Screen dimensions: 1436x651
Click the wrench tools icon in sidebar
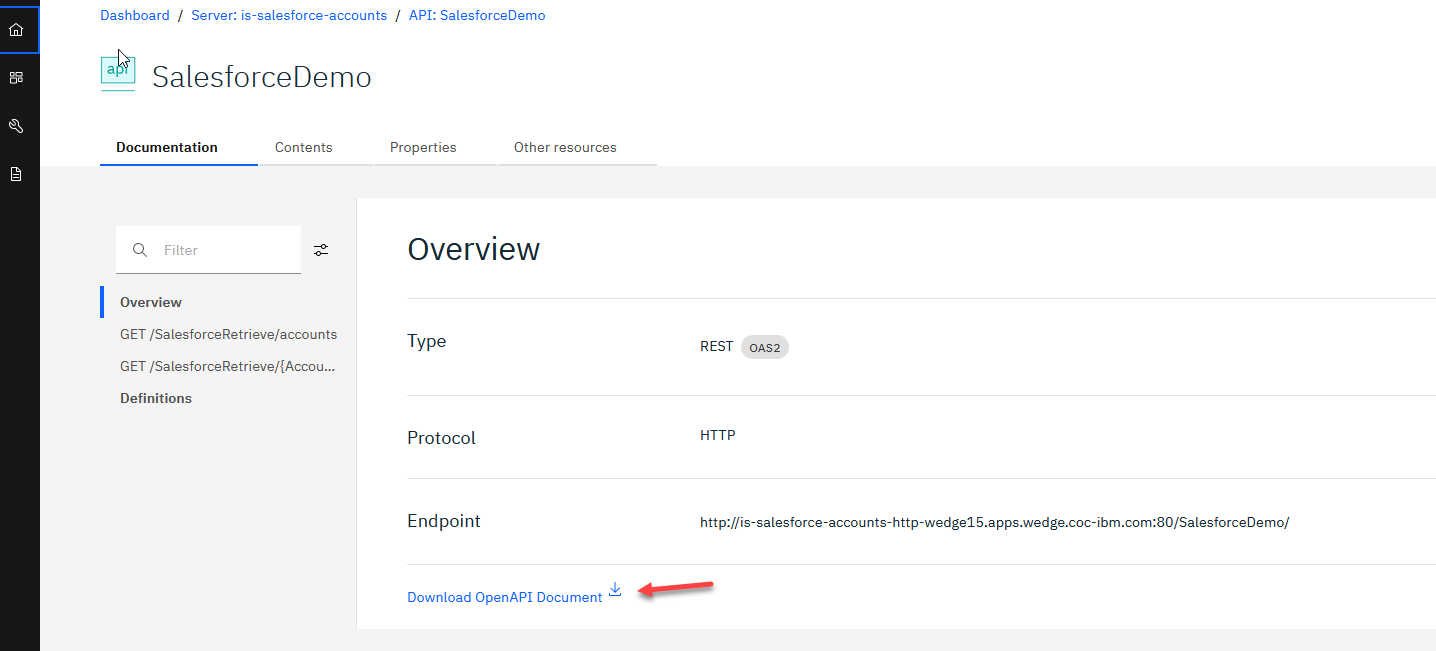tap(16, 126)
